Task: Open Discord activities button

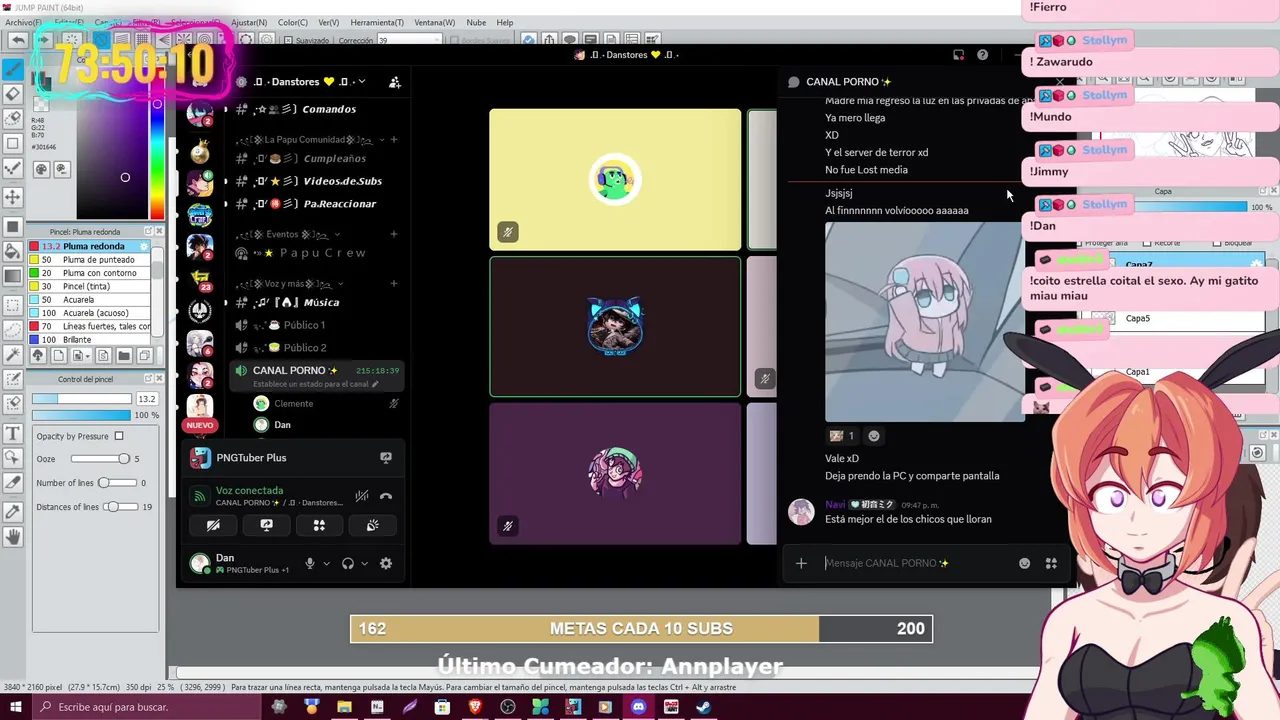Action: [x=319, y=525]
